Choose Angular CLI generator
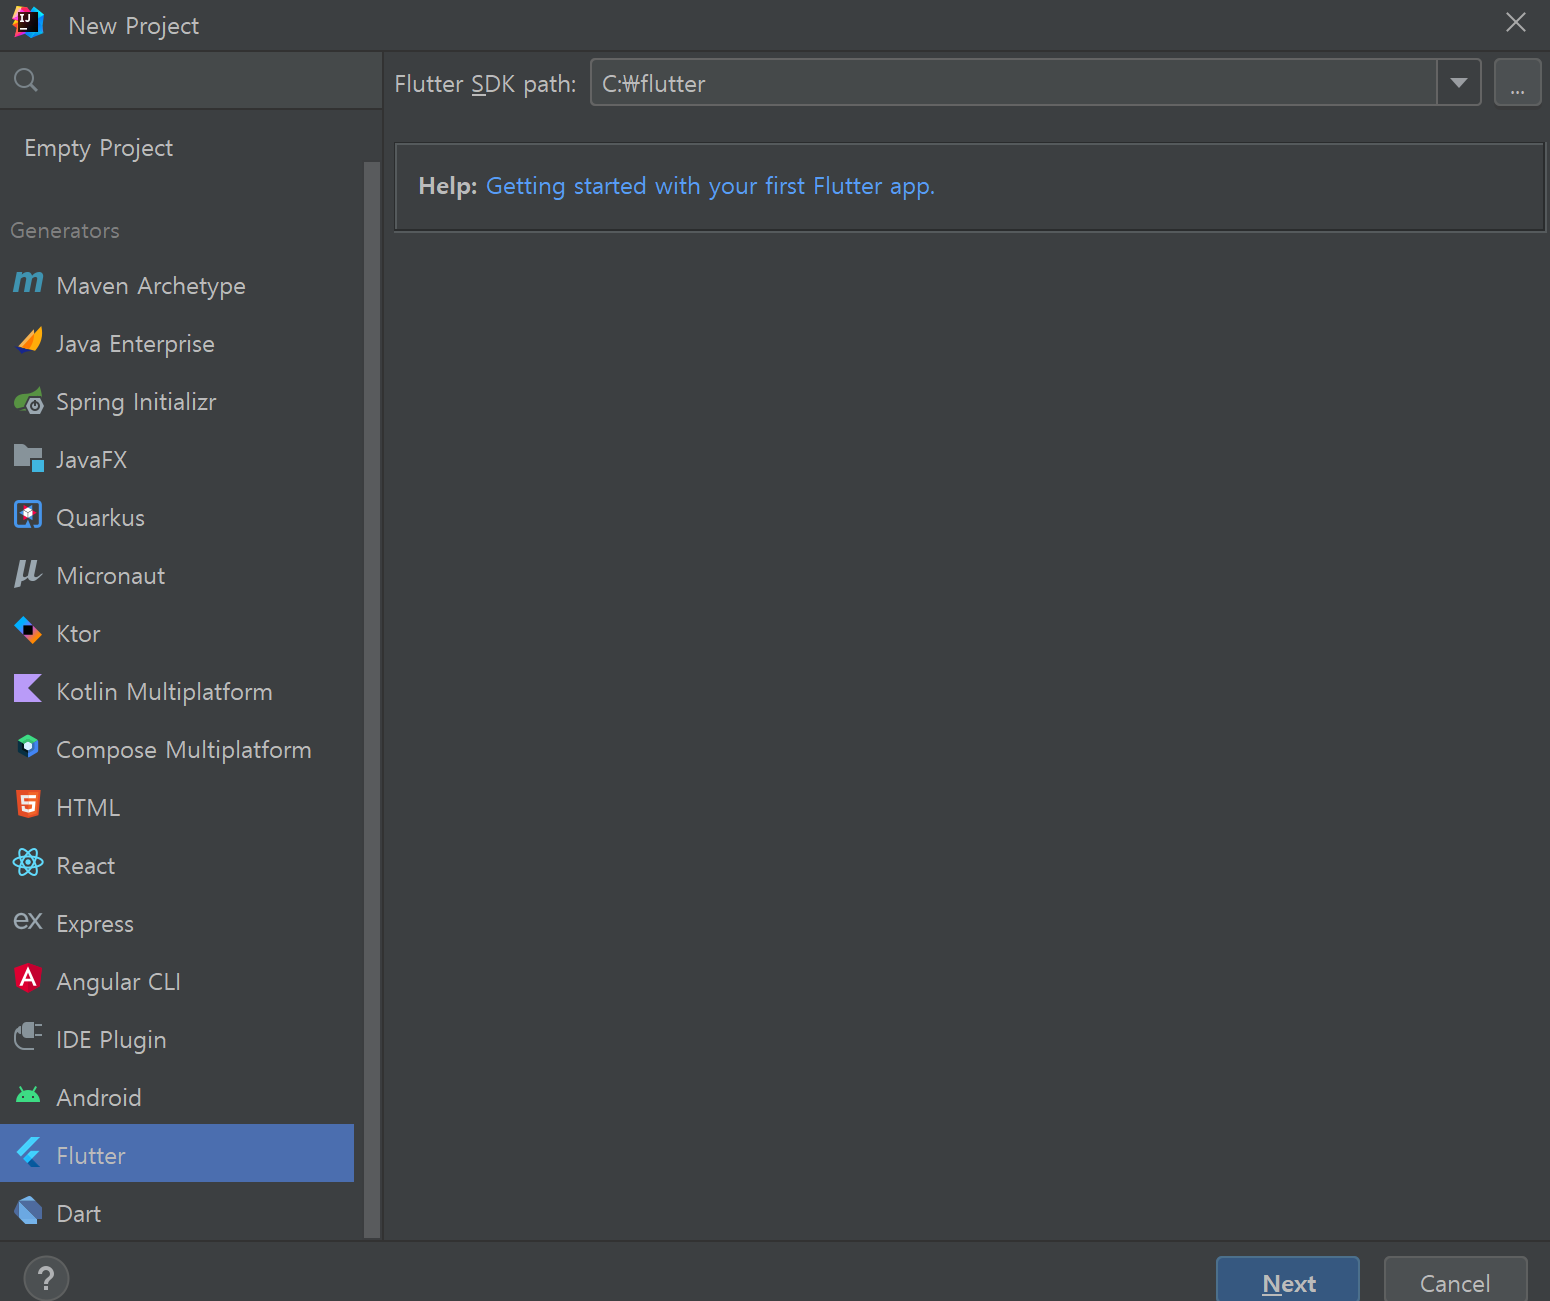The height and width of the screenshot is (1301, 1550). 177,982
